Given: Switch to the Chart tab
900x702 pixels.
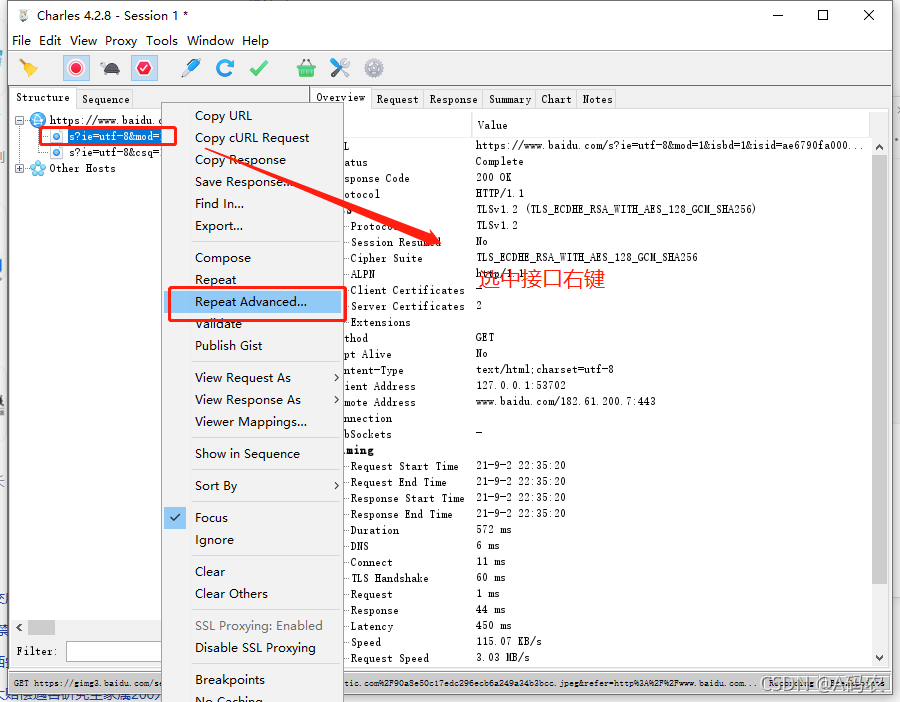Looking at the screenshot, I should click(x=556, y=99).
